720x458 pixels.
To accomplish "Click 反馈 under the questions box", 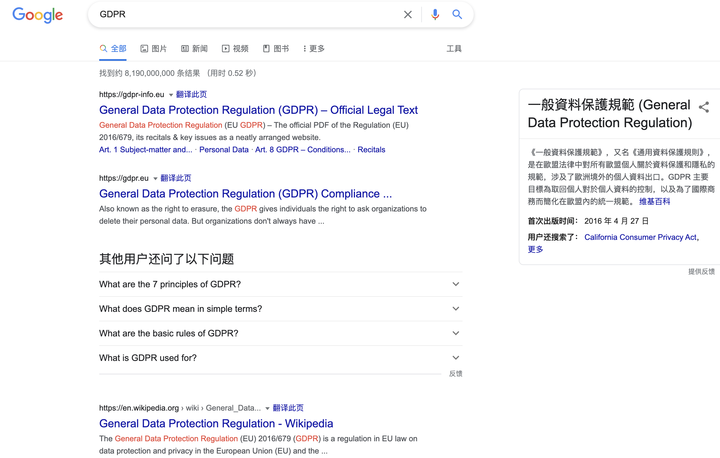I will click(x=456, y=374).
